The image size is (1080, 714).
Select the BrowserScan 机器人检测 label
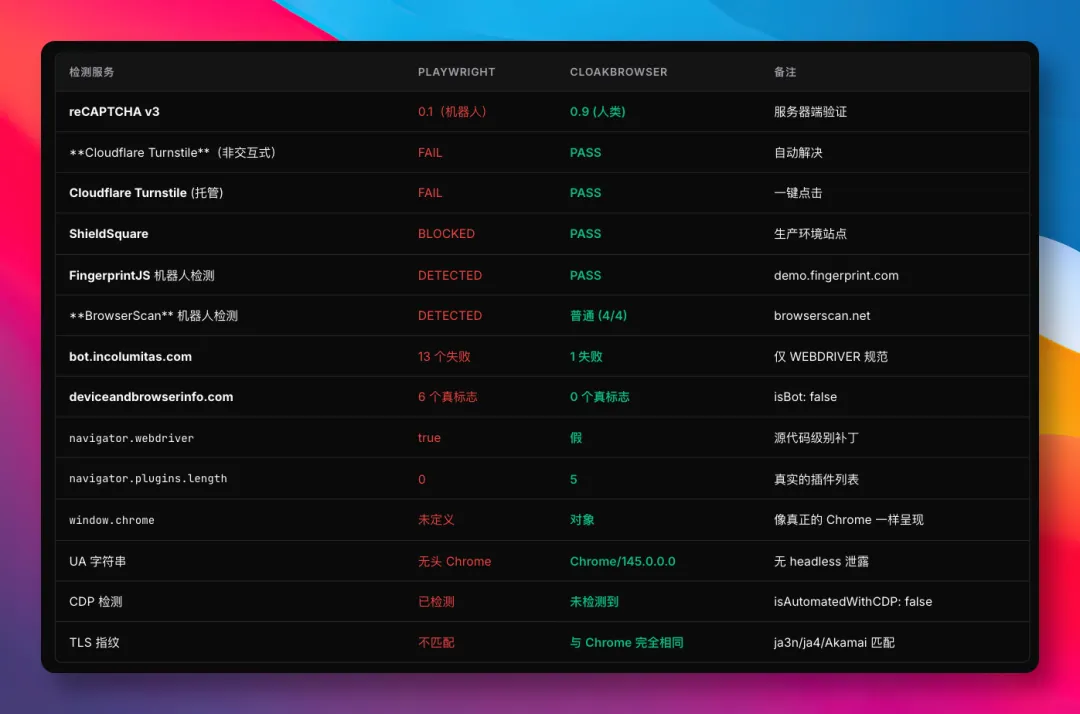[153, 315]
